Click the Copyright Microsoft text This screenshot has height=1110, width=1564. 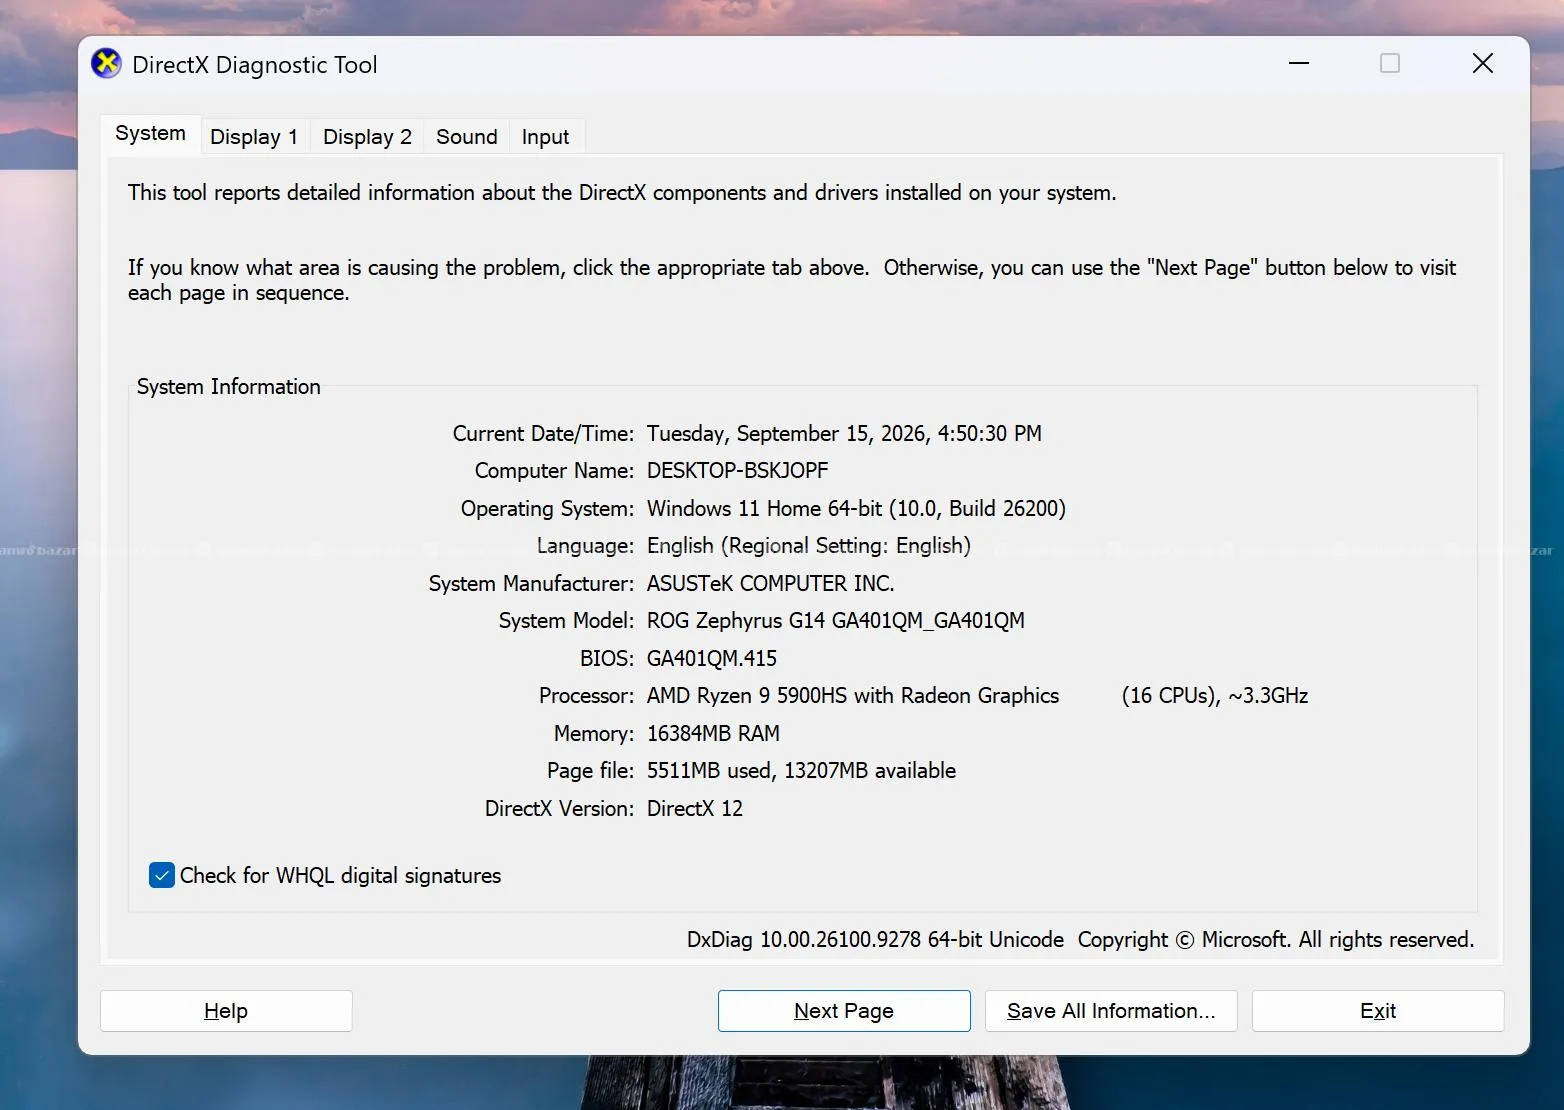point(1276,940)
